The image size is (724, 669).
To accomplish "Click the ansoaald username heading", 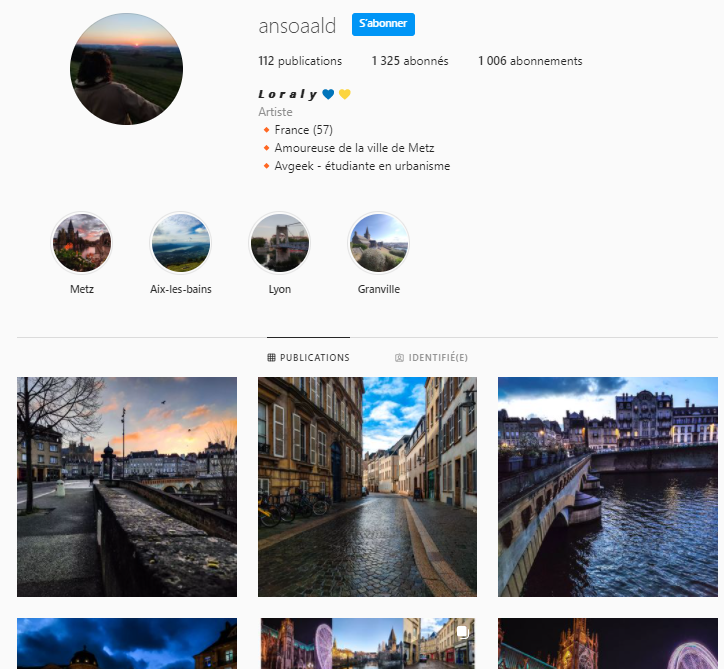I will point(297,25).
